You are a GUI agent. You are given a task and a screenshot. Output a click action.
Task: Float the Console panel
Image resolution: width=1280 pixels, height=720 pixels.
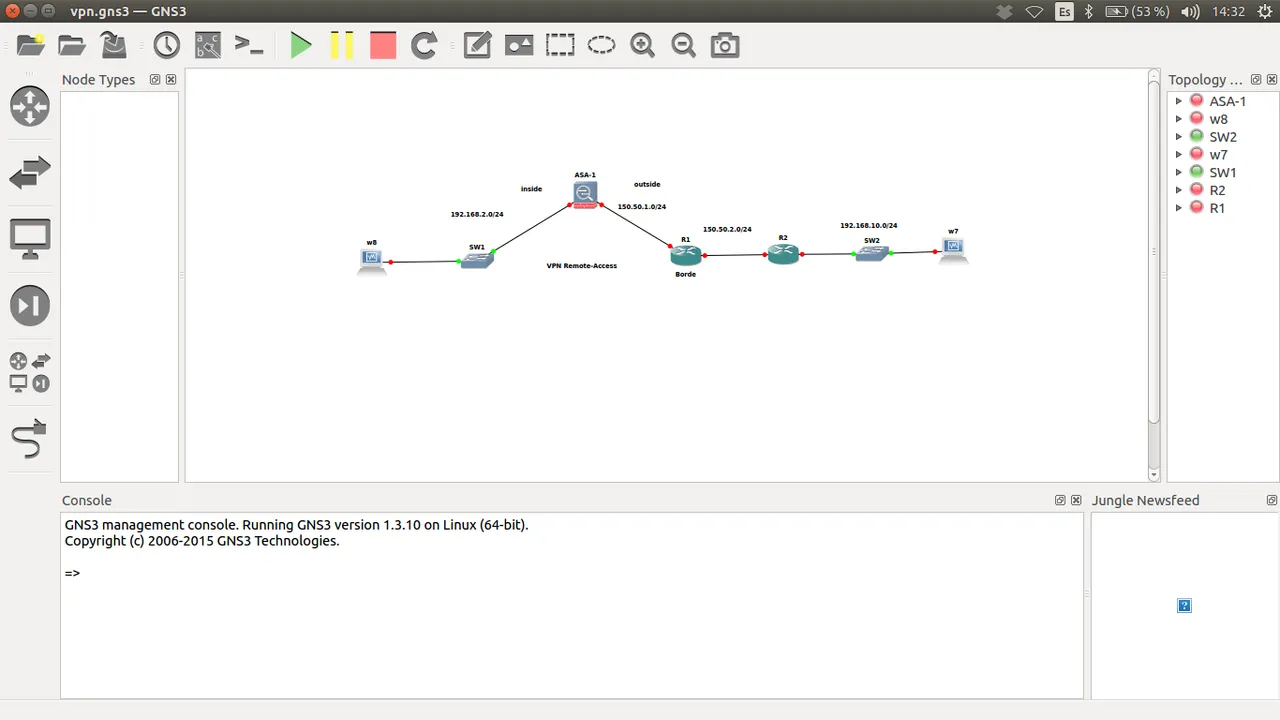(x=1060, y=500)
